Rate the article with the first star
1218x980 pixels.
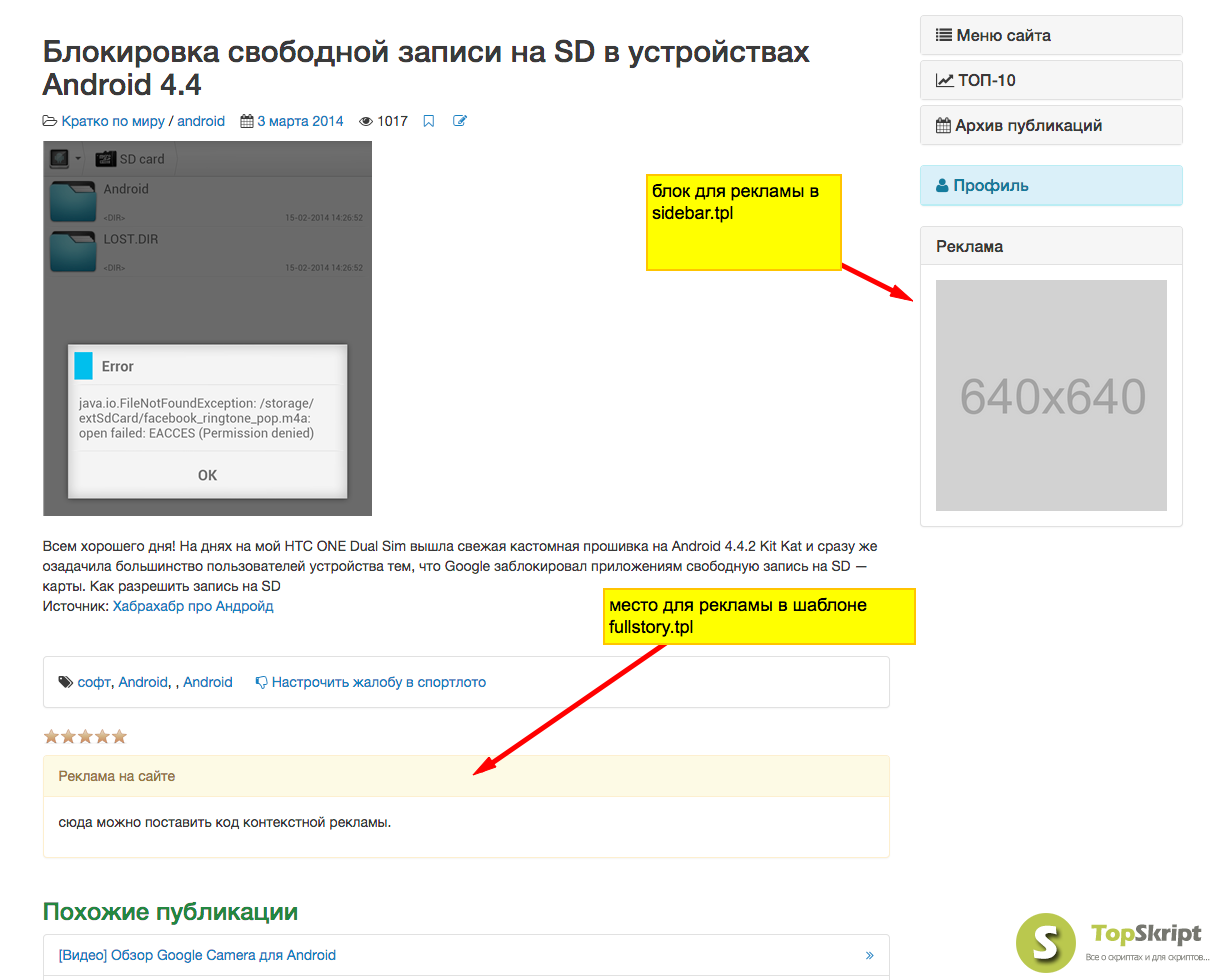coord(52,737)
